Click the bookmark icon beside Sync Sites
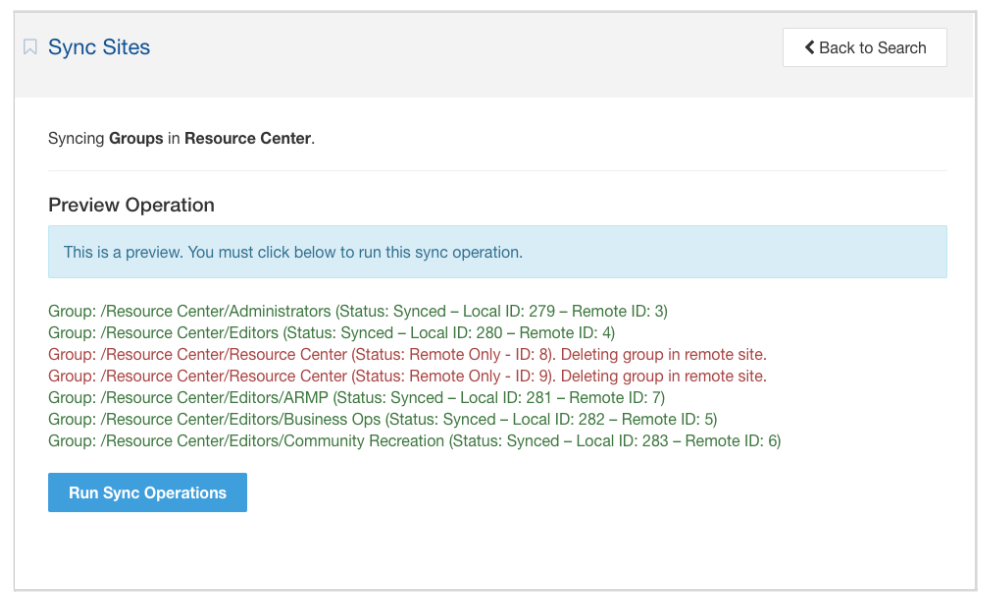Image resolution: width=994 pixels, height=614 pixels. click(30, 47)
